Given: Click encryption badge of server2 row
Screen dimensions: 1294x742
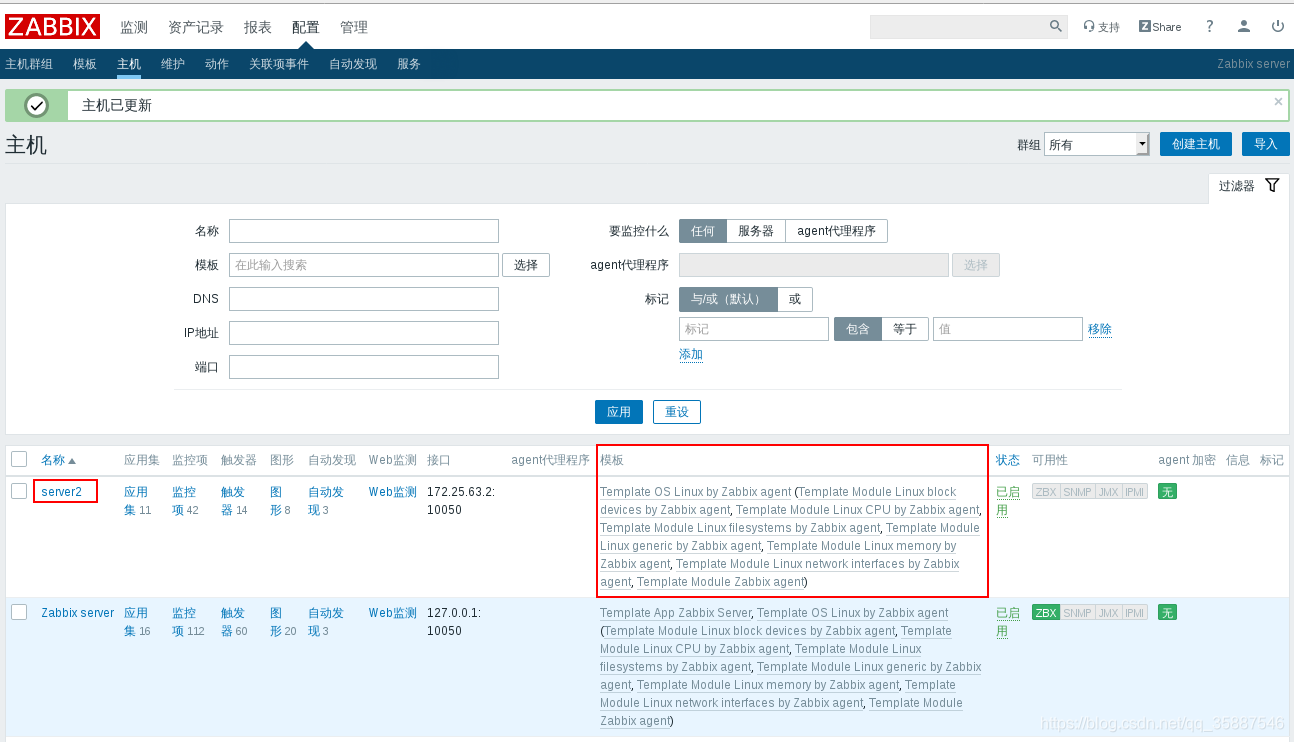Looking at the screenshot, I should click(x=1167, y=491).
